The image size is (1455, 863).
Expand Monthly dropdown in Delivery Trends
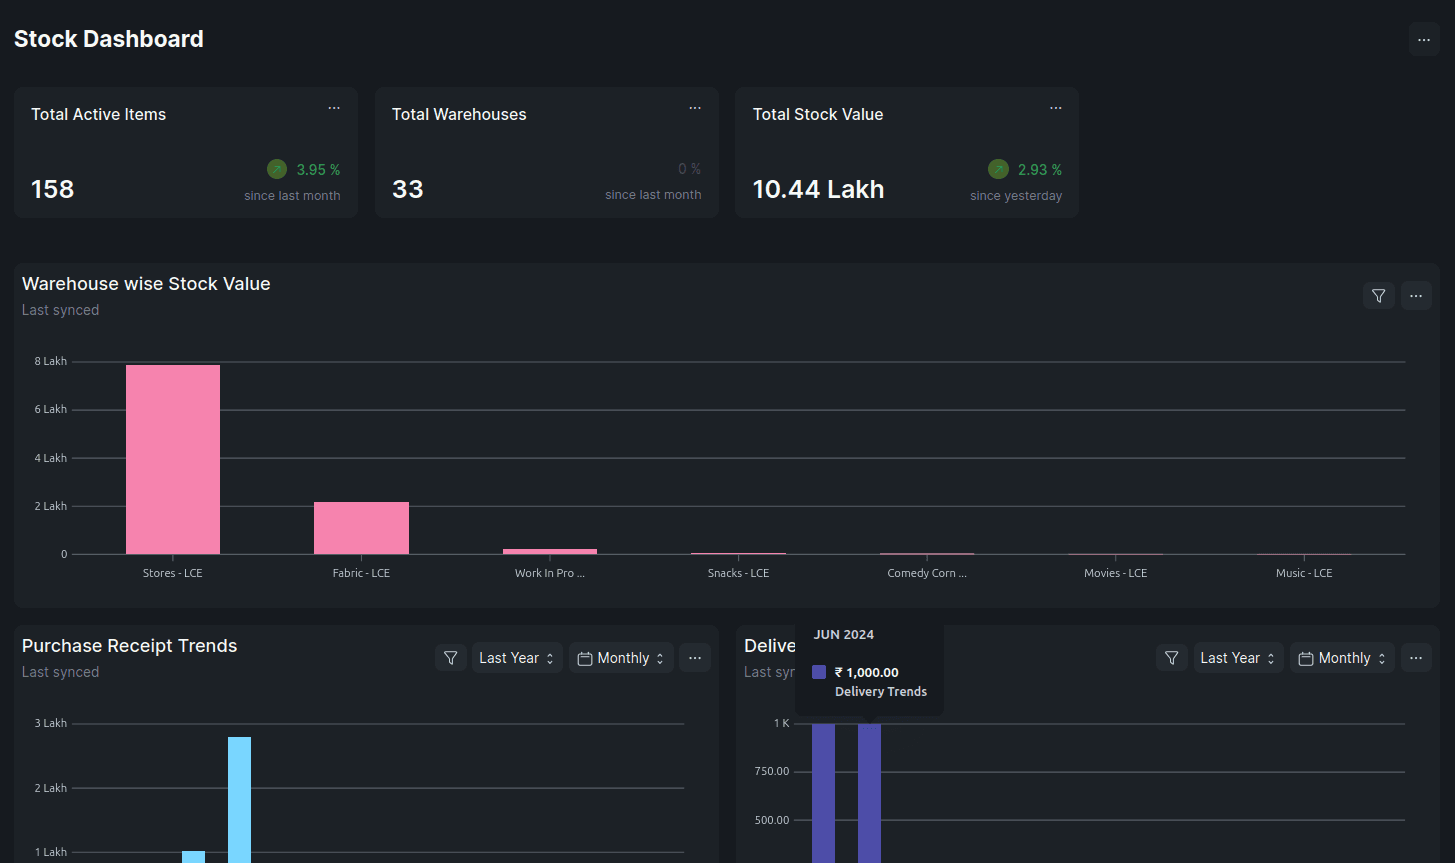1342,658
